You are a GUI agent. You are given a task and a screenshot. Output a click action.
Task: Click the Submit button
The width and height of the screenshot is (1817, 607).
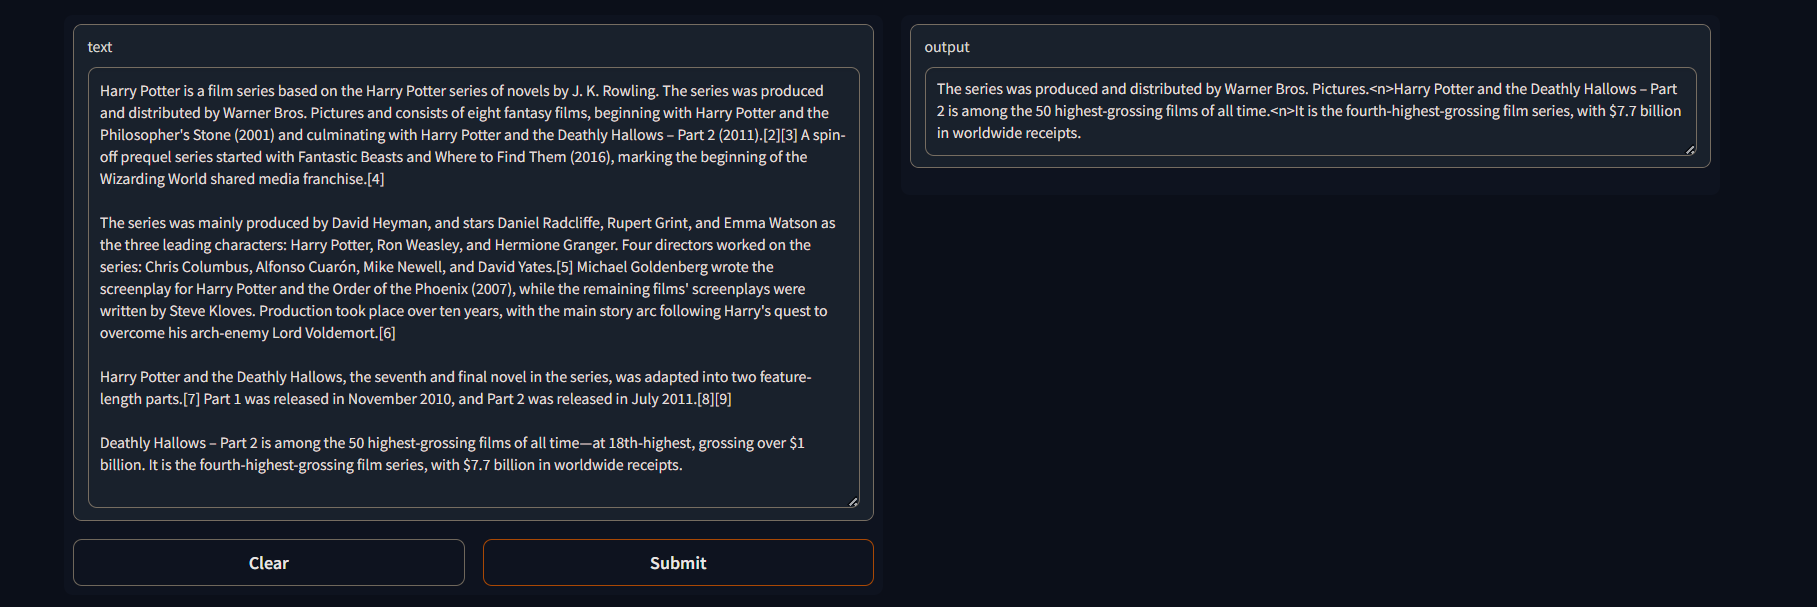(678, 563)
